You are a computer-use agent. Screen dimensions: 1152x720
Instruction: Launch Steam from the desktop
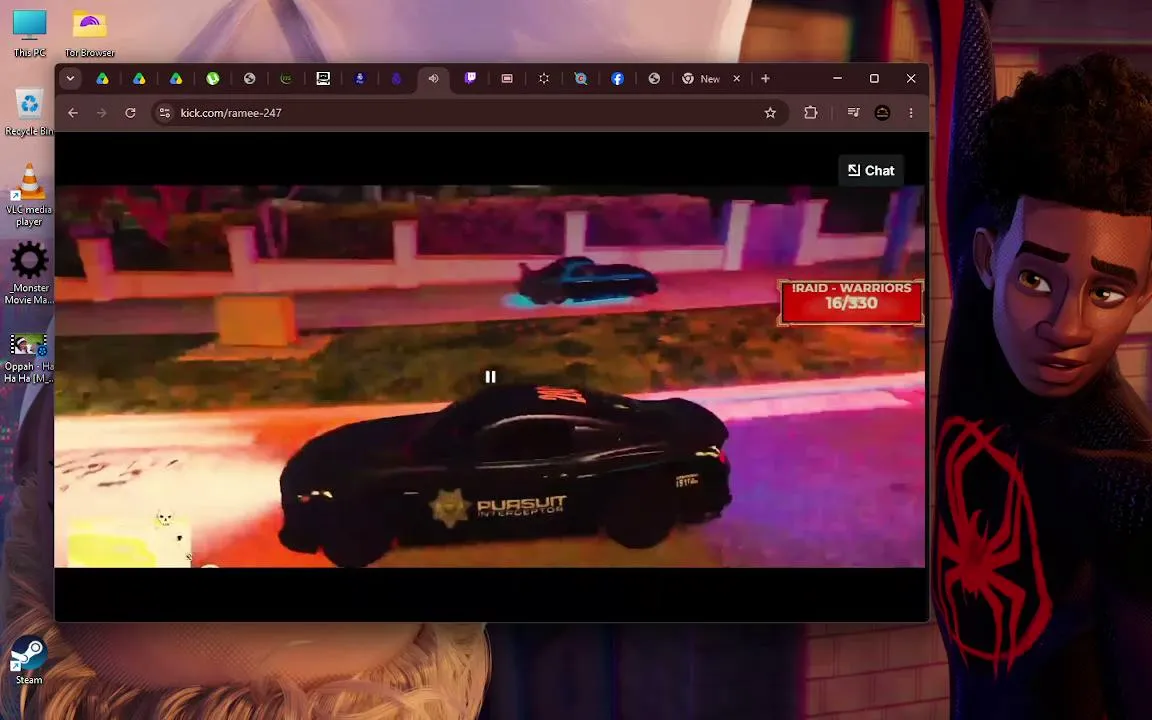29,660
